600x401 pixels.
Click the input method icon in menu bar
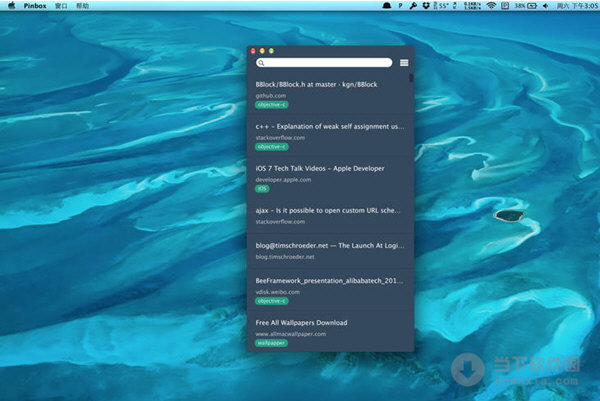505,5
